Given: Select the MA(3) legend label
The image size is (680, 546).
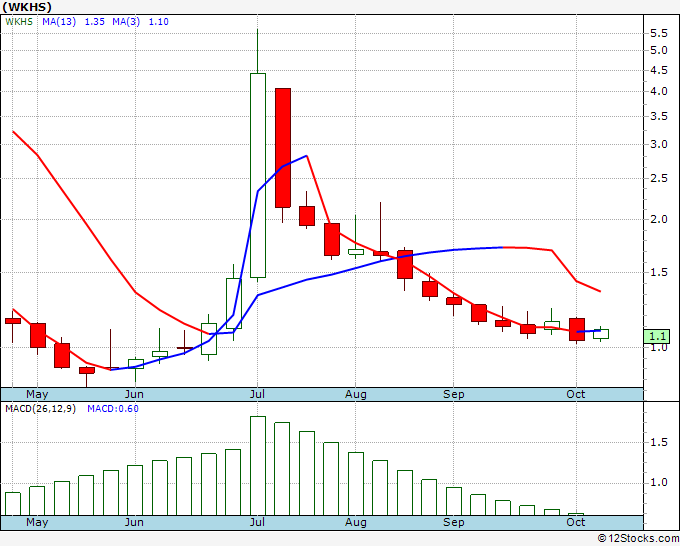Looking at the screenshot, I should (126, 22).
